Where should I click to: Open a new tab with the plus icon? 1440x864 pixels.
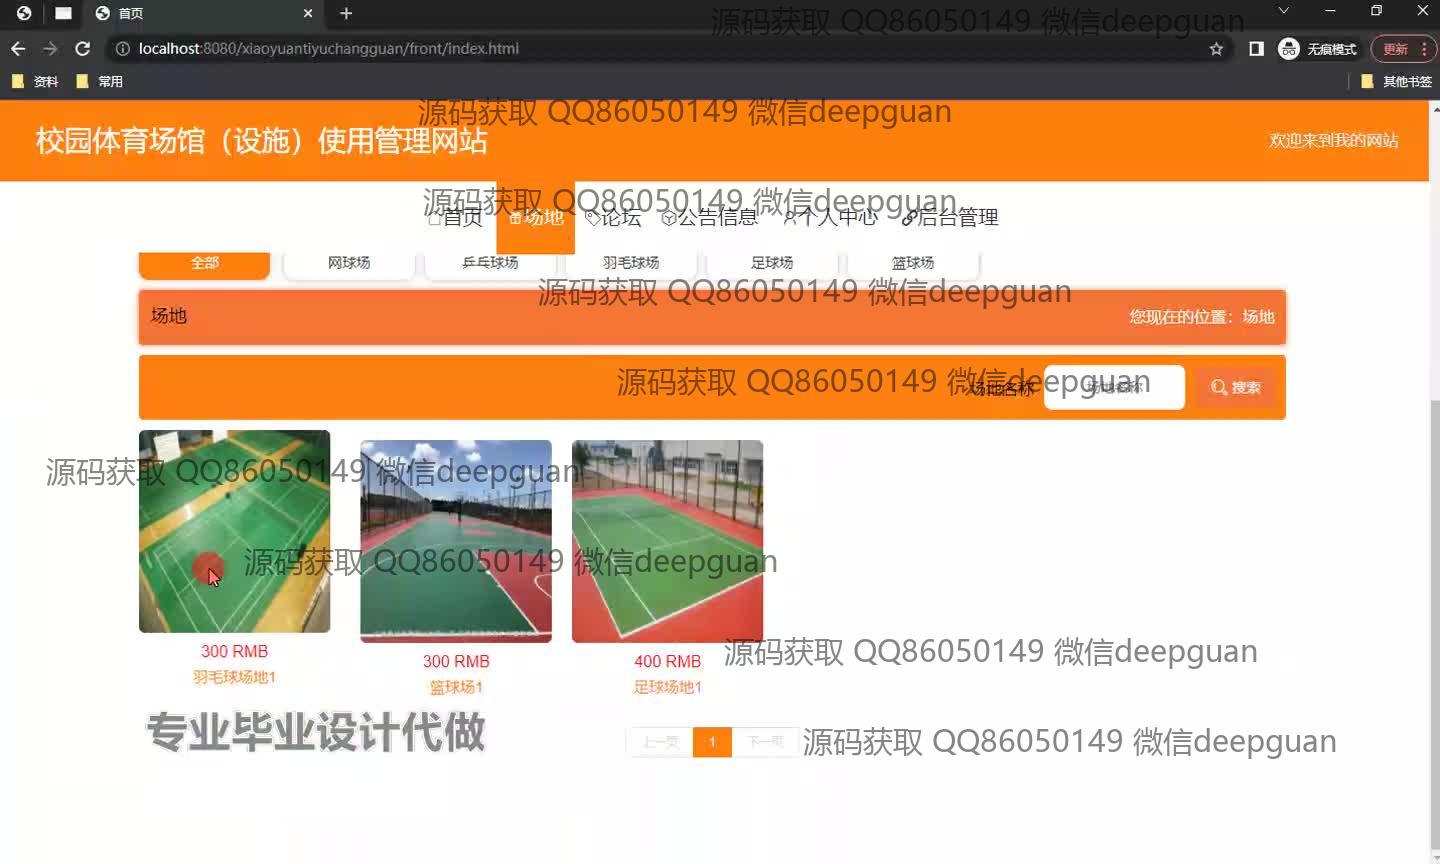[346, 14]
